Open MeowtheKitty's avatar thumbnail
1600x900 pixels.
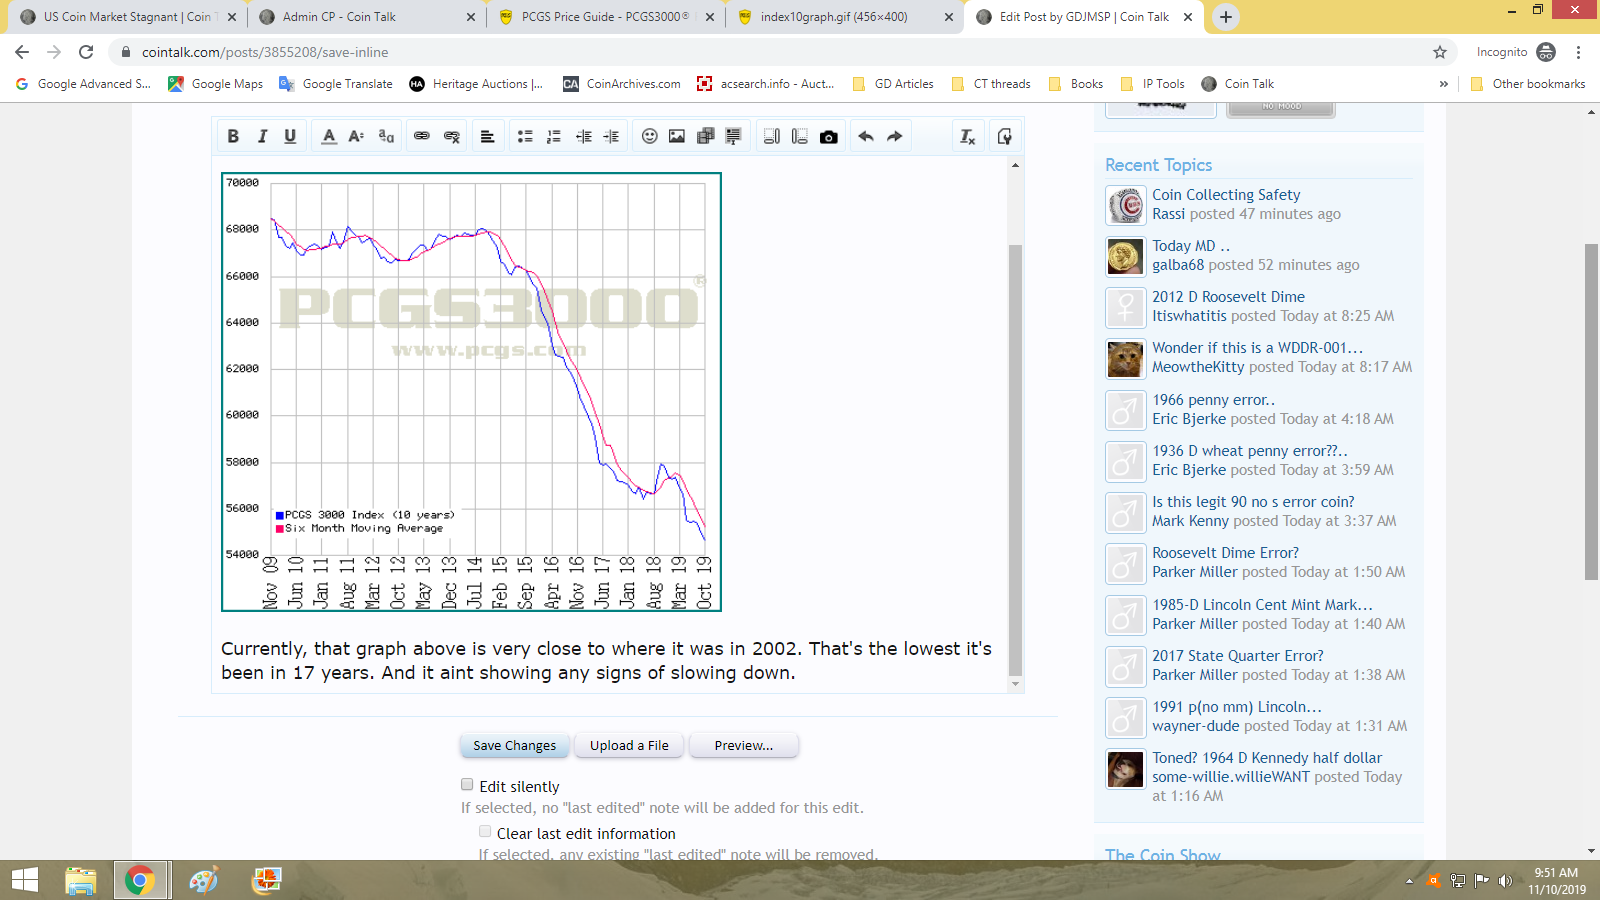point(1125,359)
